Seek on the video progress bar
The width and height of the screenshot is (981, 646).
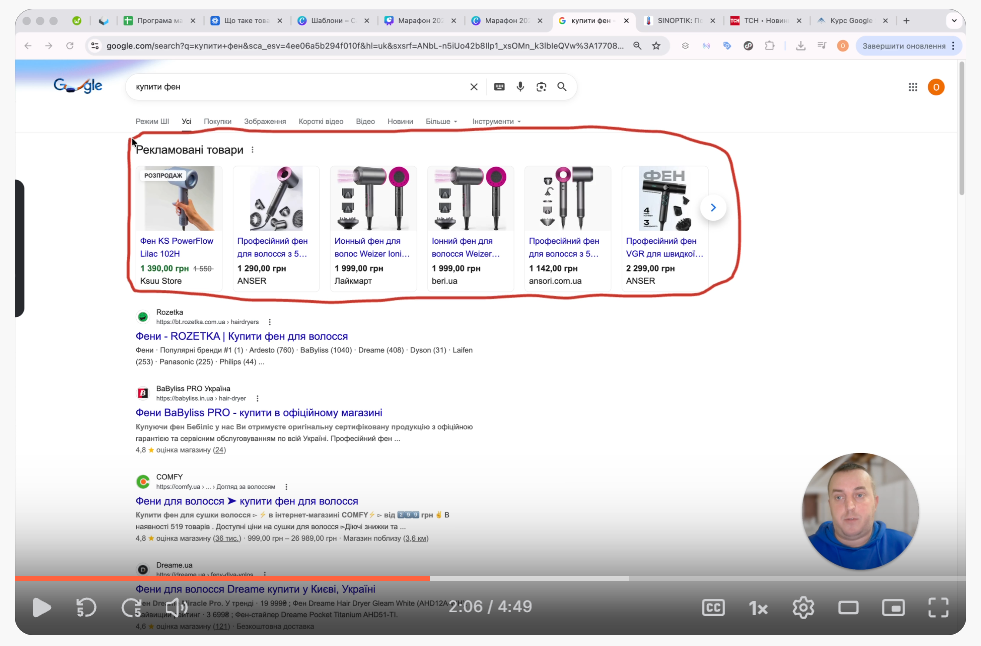click(x=490, y=578)
